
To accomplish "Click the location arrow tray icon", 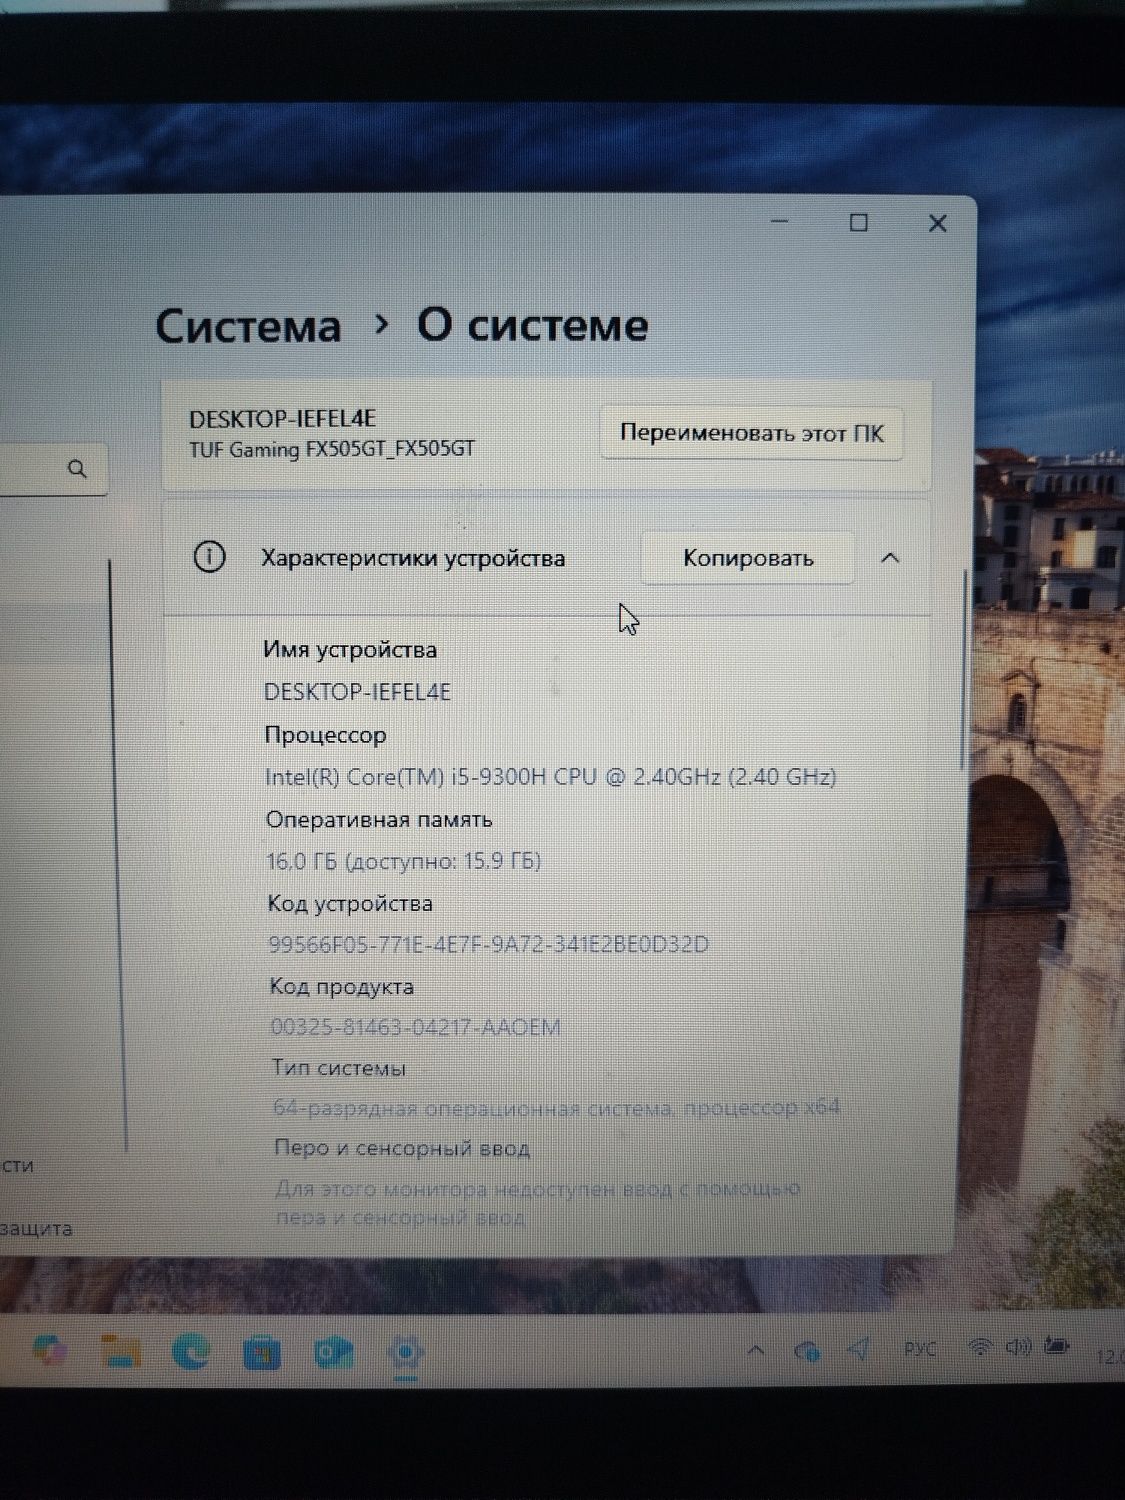I will point(858,1350).
